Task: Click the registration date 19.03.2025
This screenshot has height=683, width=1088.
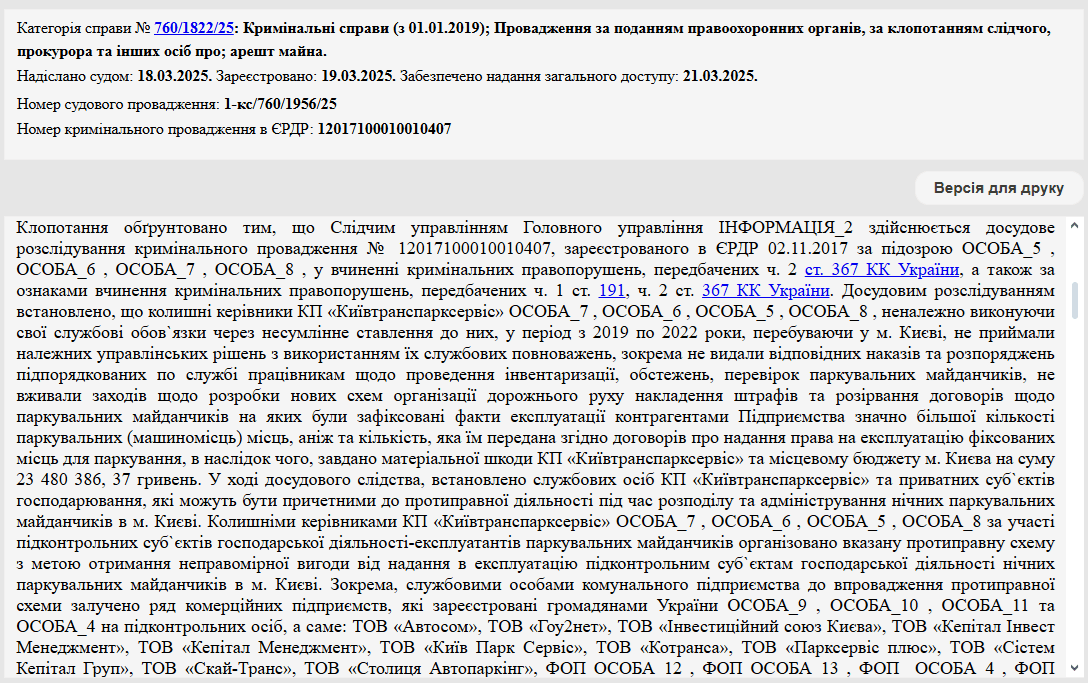Action: coord(357,76)
